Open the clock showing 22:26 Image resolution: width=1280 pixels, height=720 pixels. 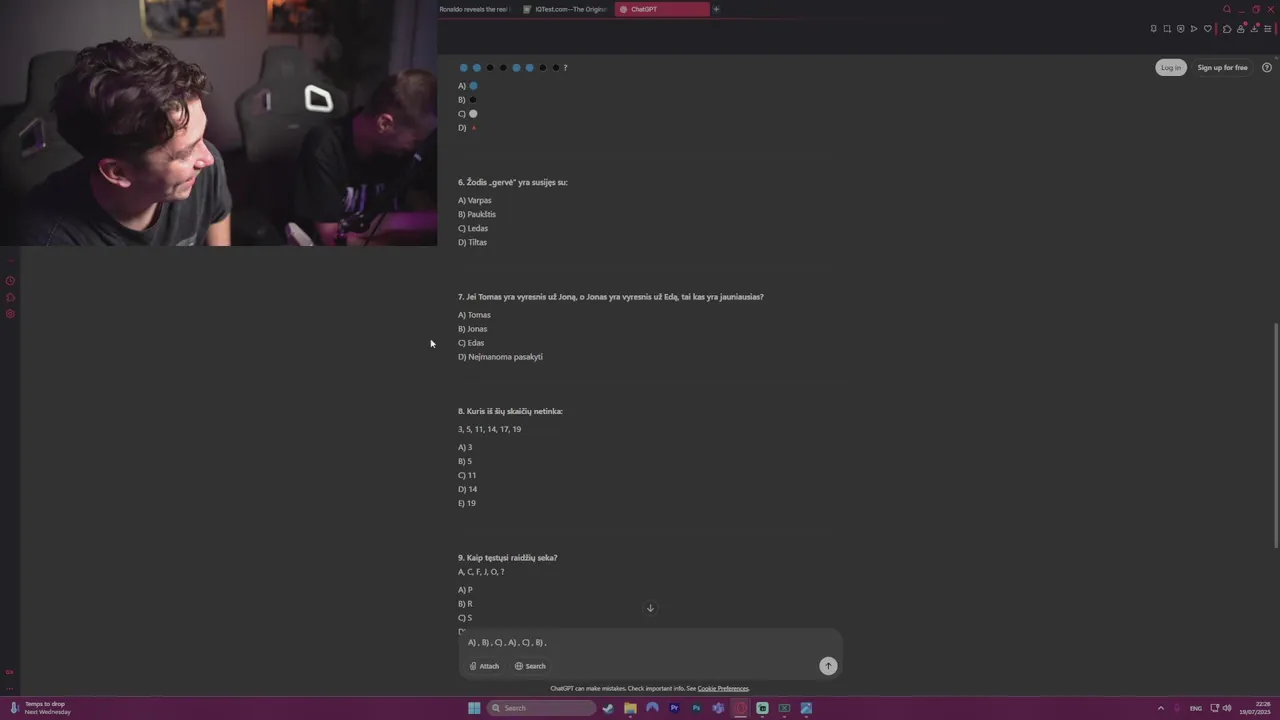[1255, 708]
